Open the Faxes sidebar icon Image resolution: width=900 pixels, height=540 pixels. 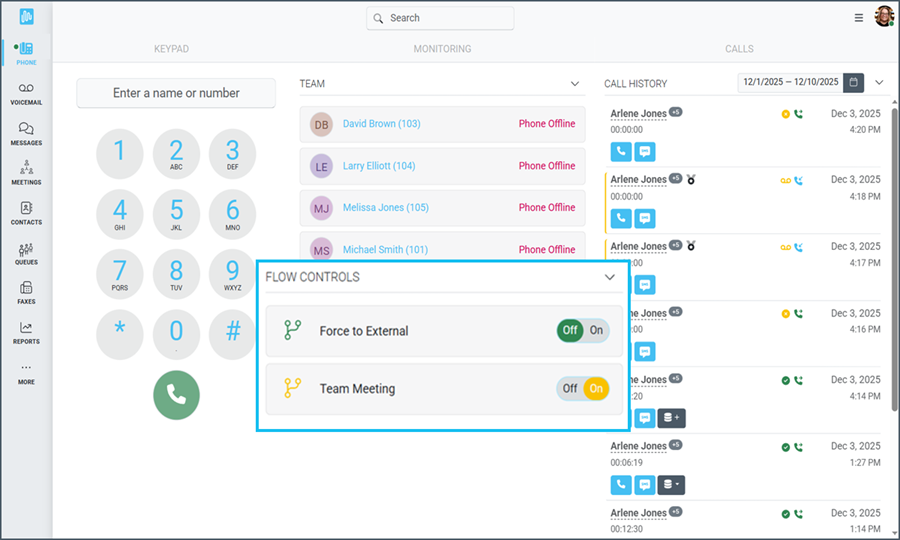pos(26,292)
